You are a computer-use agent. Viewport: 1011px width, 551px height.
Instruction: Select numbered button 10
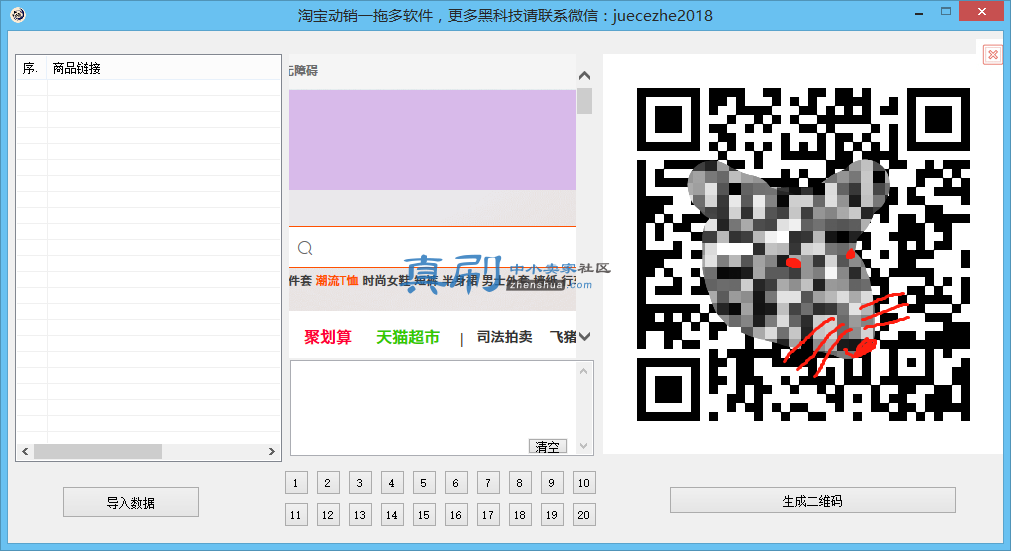[584, 483]
